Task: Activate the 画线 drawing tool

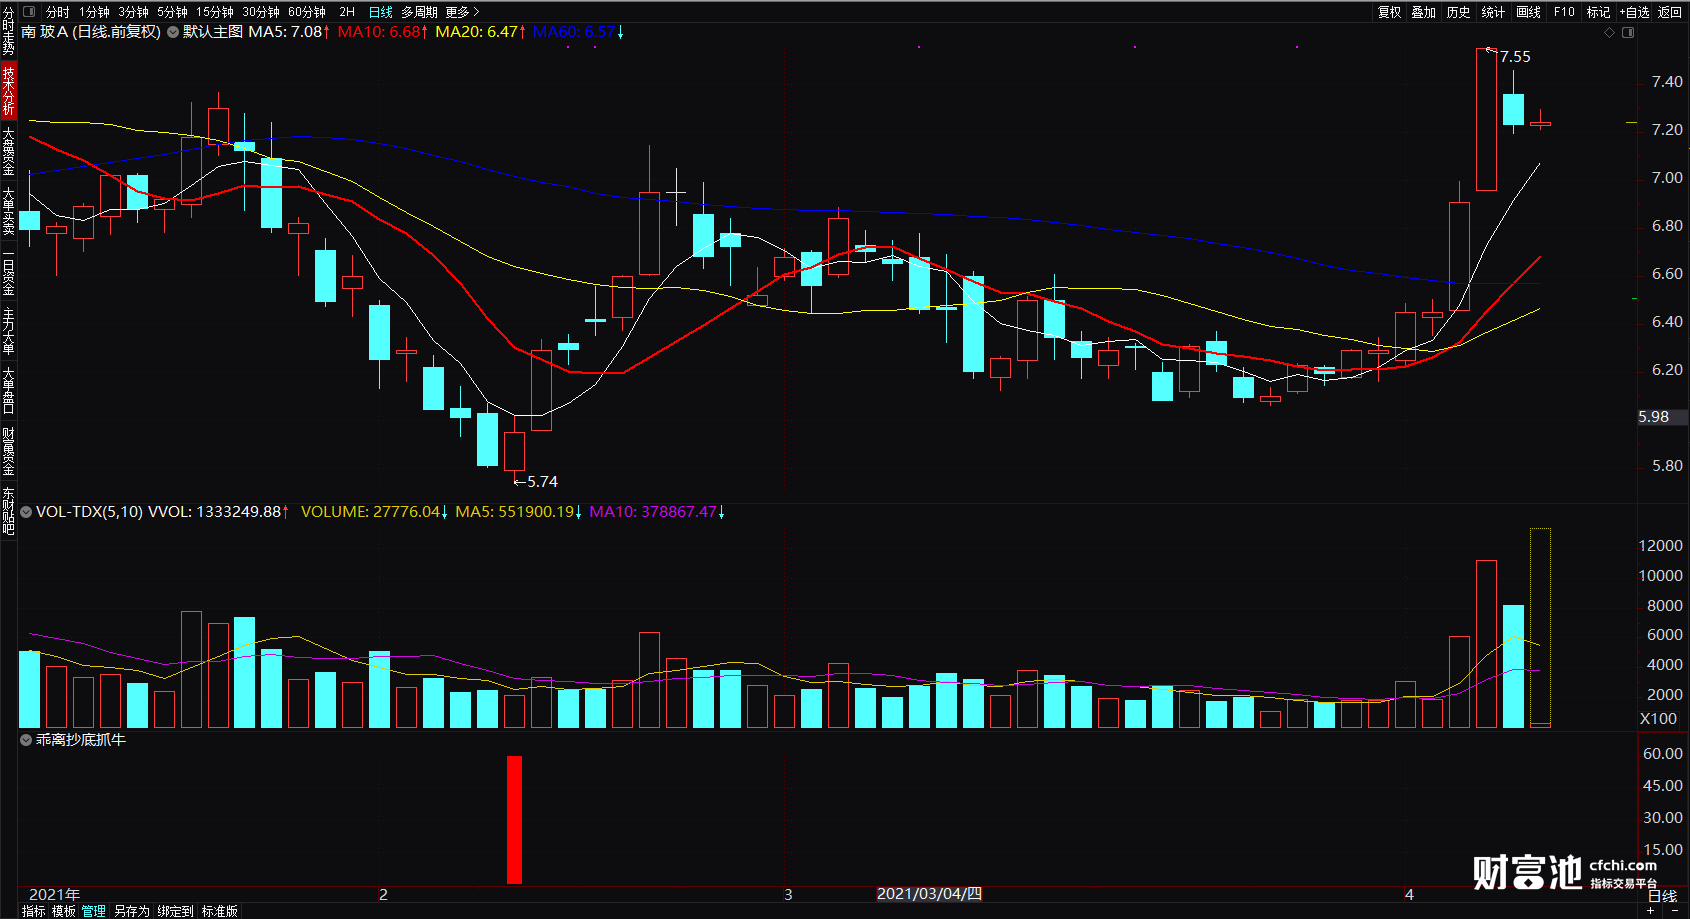Action: pos(1528,12)
